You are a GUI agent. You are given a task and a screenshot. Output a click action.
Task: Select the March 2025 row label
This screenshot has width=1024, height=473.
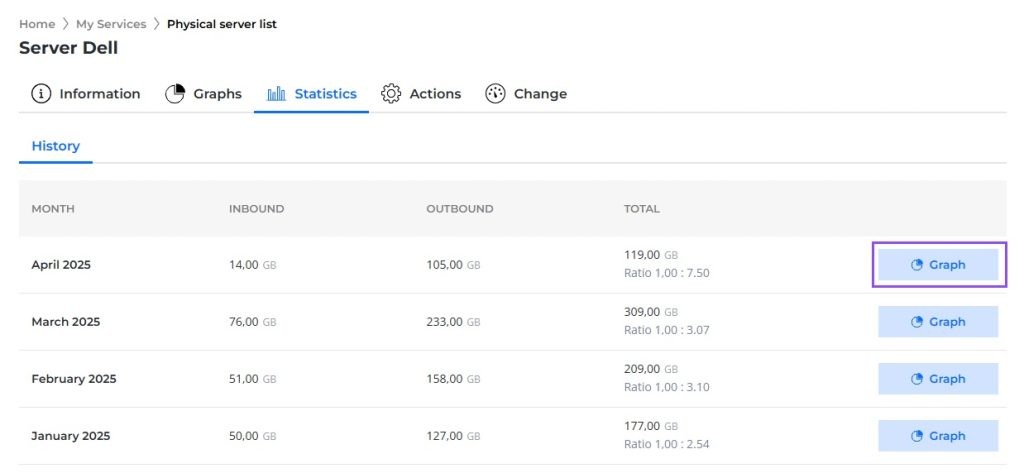click(x=66, y=322)
